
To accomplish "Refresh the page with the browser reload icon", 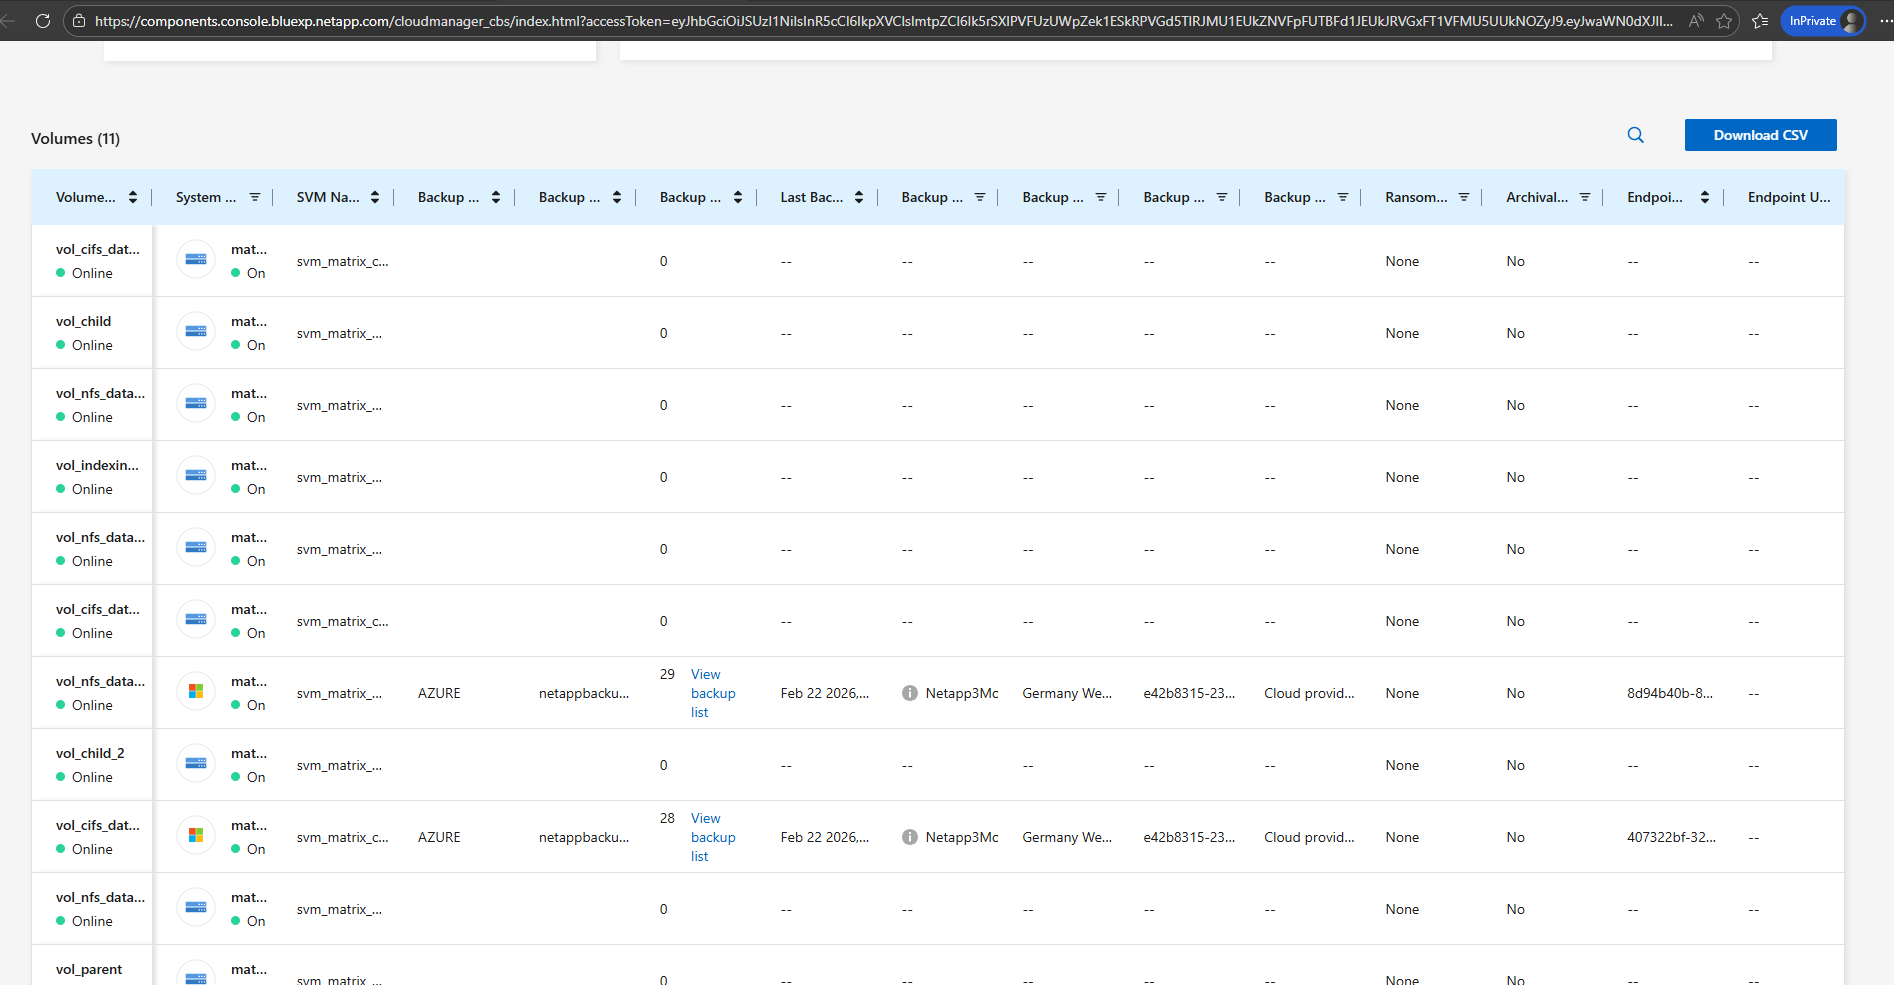I will (x=42, y=20).
